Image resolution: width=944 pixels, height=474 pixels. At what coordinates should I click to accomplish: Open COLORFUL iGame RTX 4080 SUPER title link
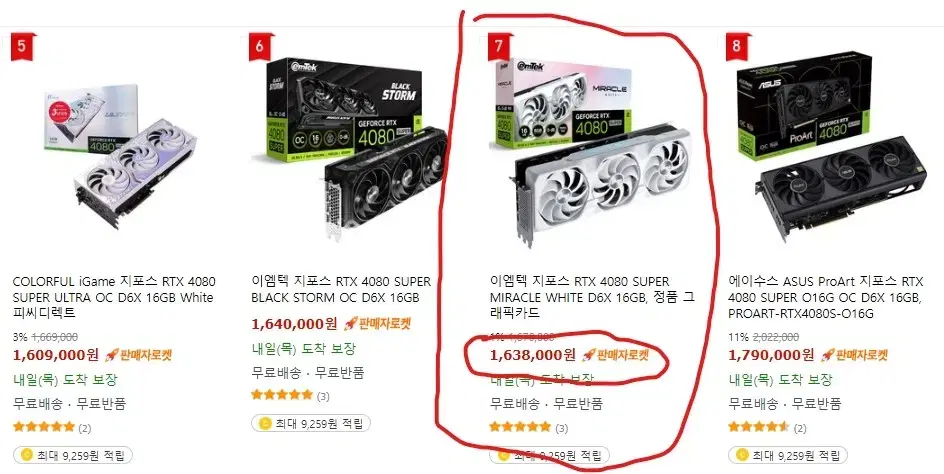point(114,298)
